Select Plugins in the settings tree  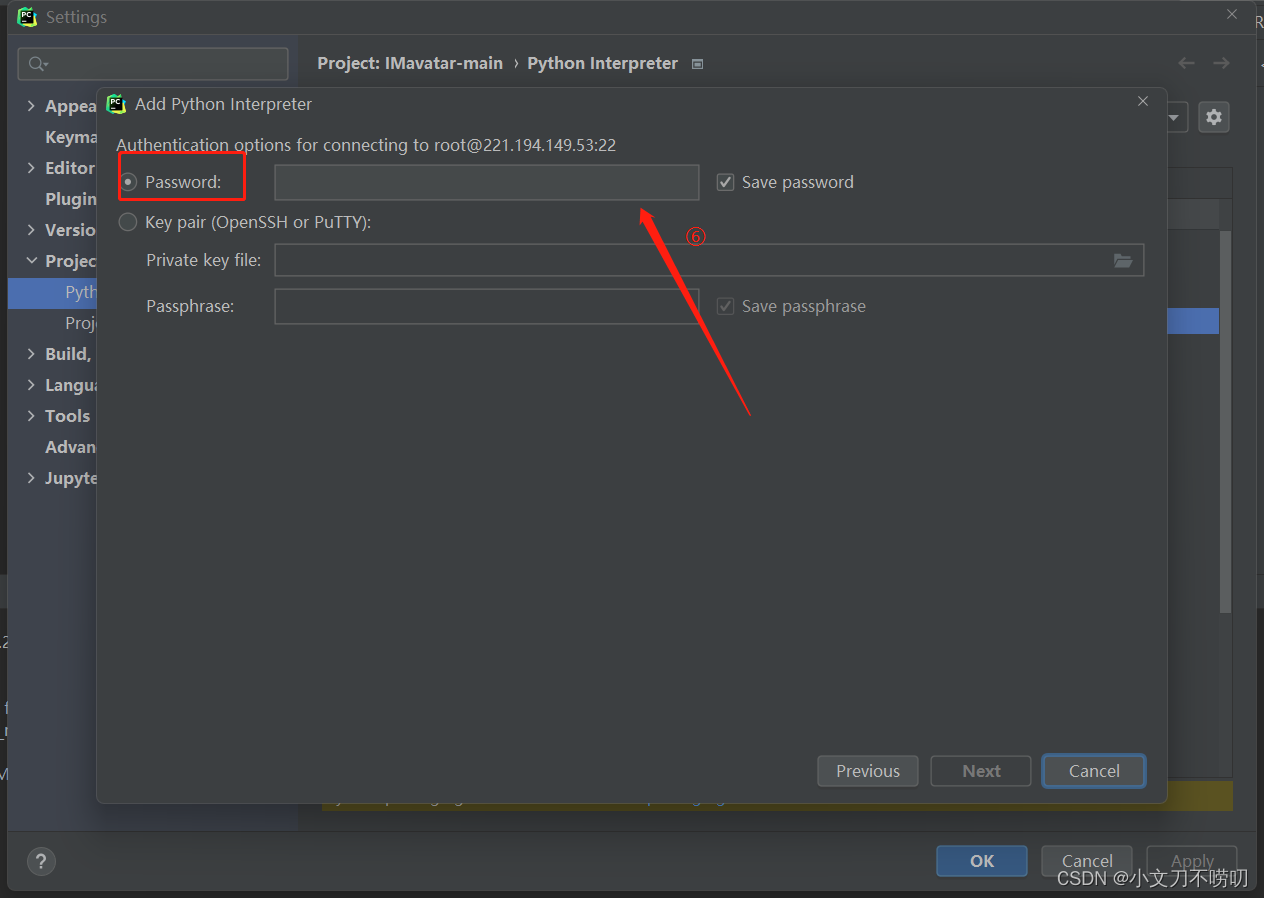pos(71,199)
